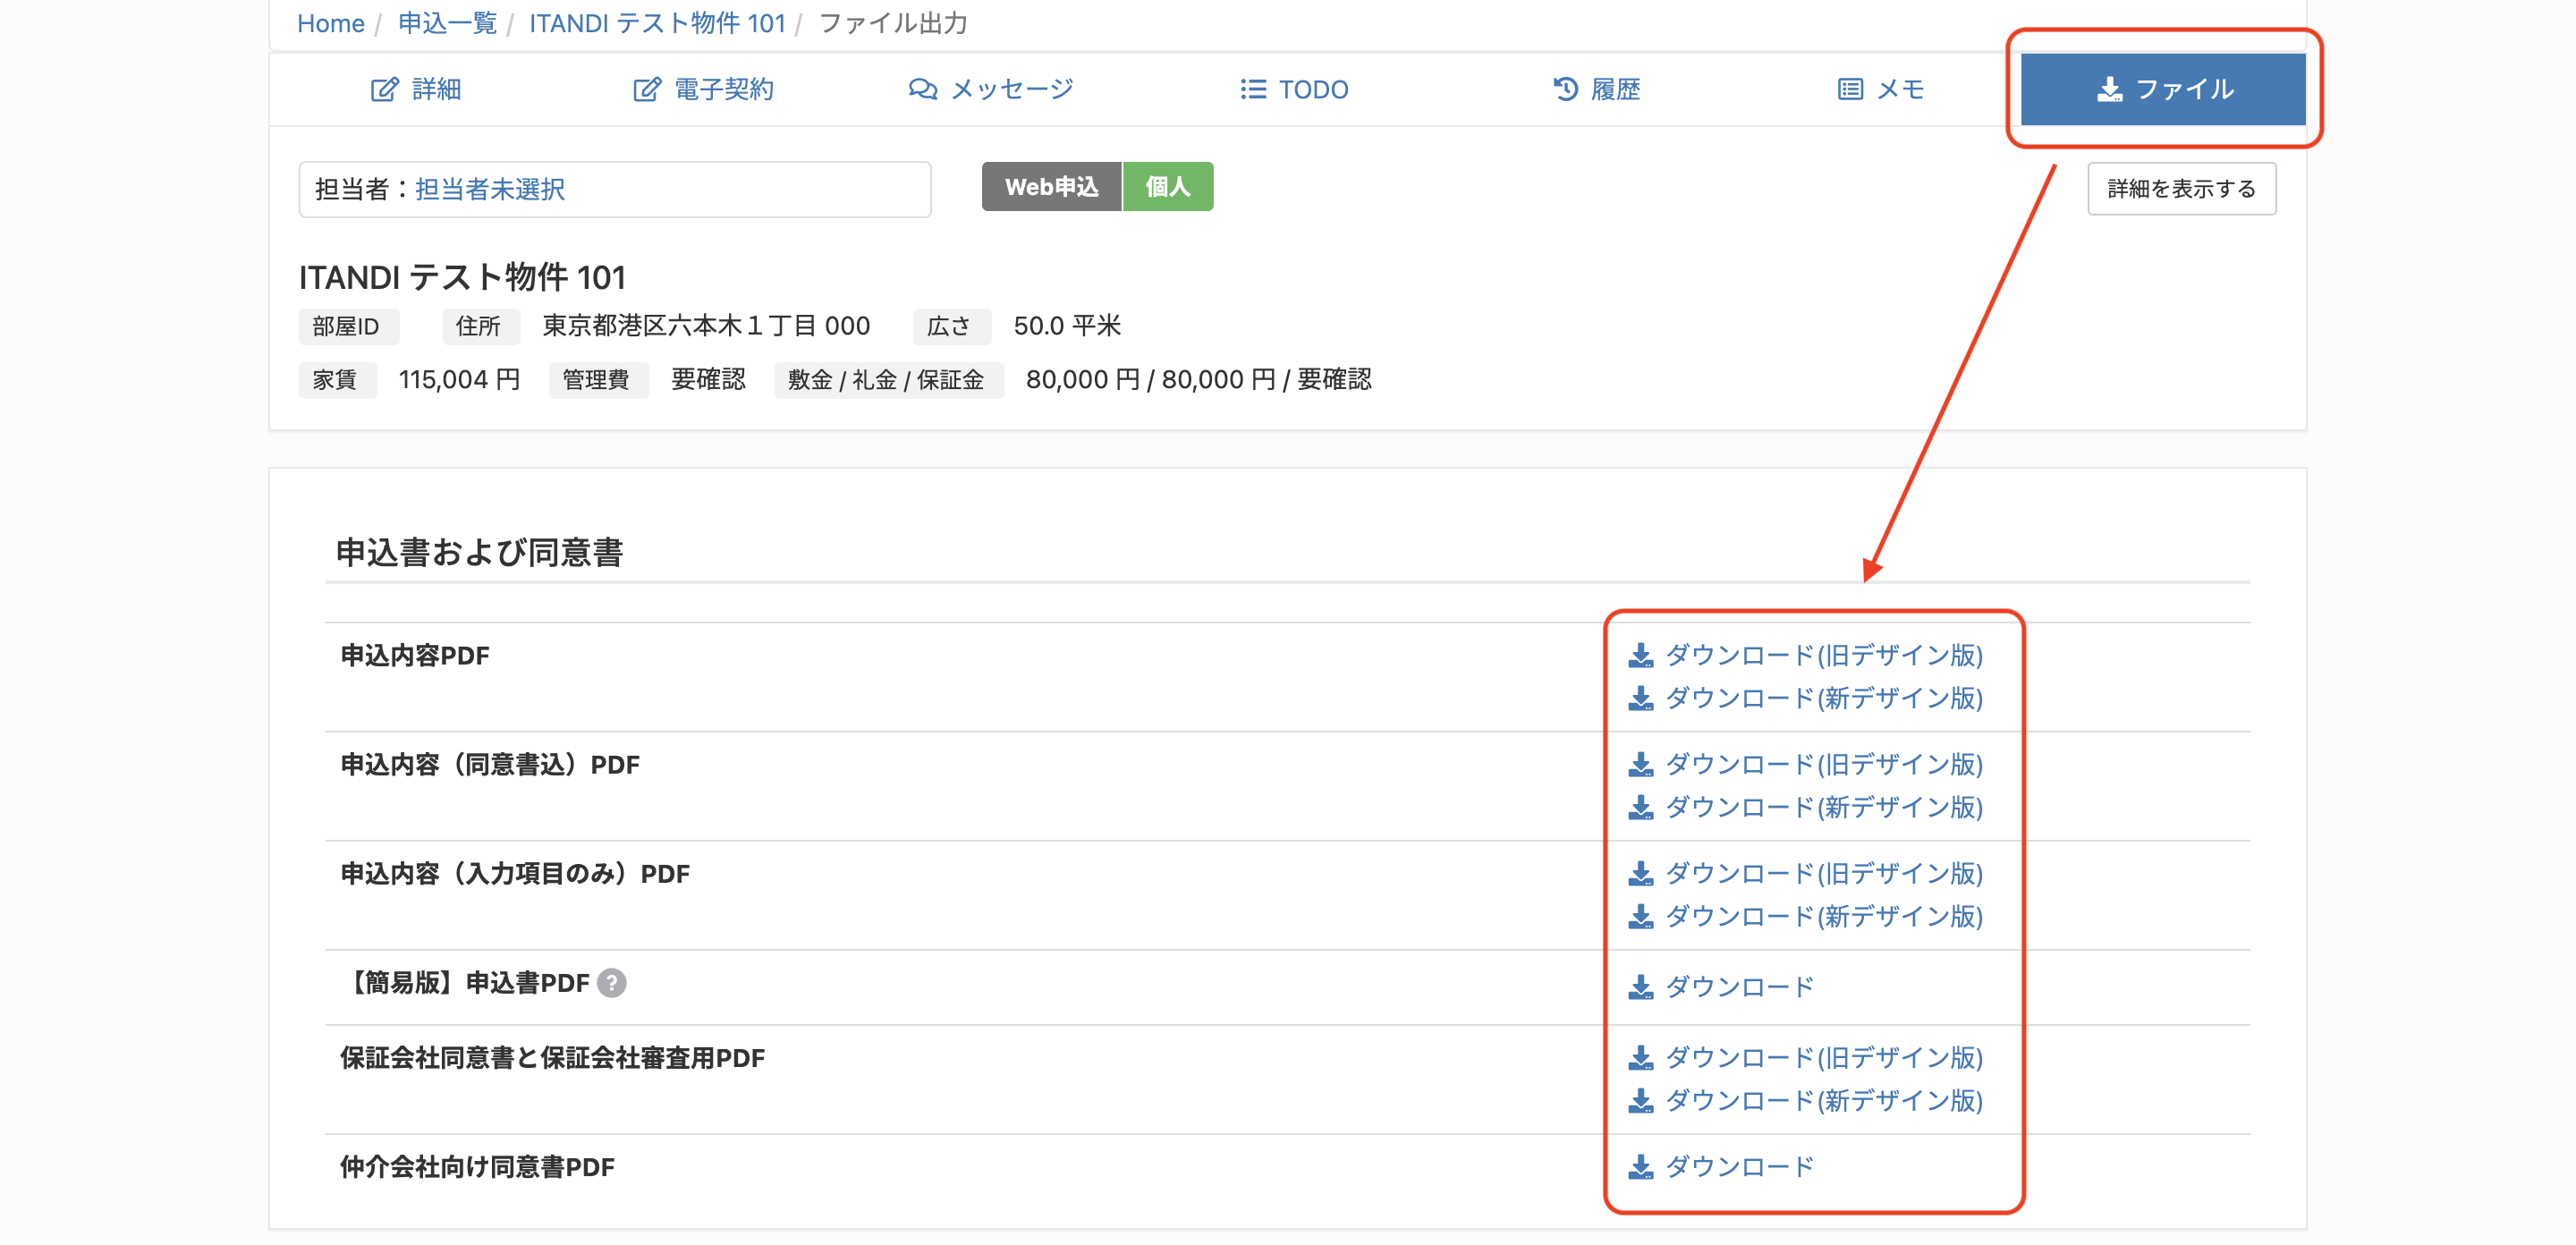
Task: Open the メッセージ tab
Action: pos(990,89)
